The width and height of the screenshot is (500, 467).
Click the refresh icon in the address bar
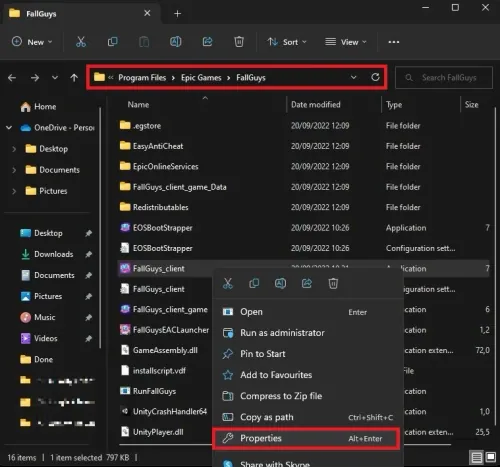tap(375, 77)
